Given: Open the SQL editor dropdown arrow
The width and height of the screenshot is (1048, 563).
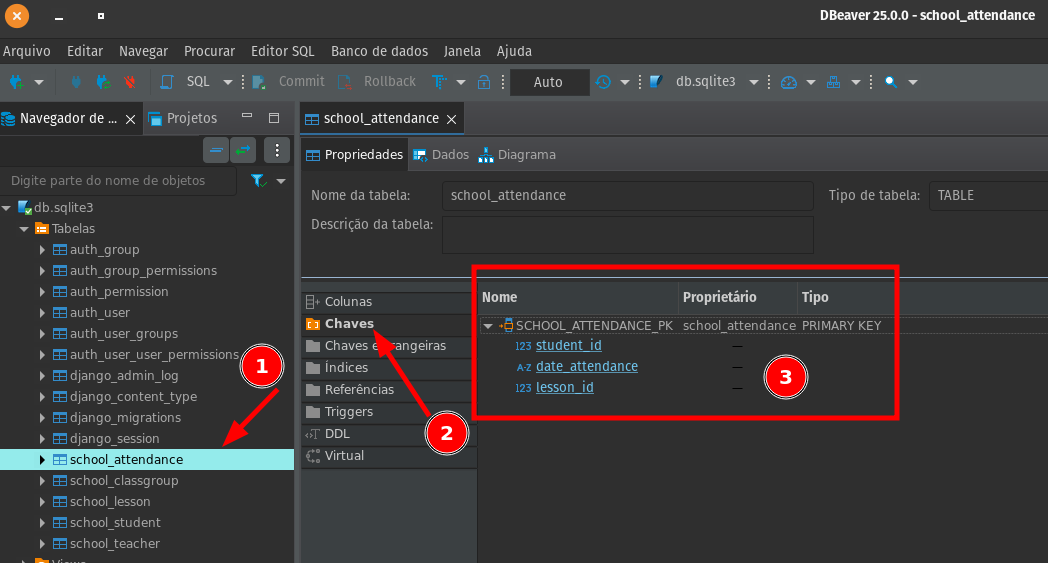Looking at the screenshot, I should [227, 82].
